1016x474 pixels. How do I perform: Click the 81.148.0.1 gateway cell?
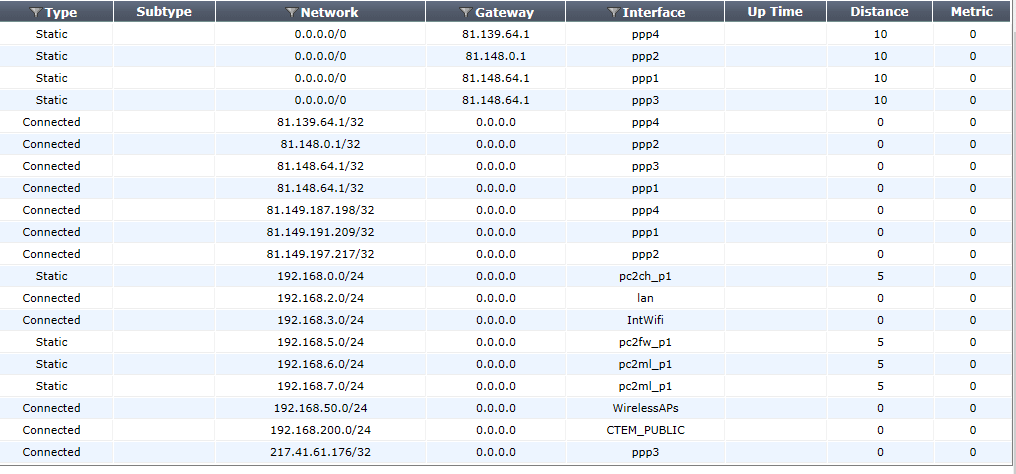(x=495, y=56)
